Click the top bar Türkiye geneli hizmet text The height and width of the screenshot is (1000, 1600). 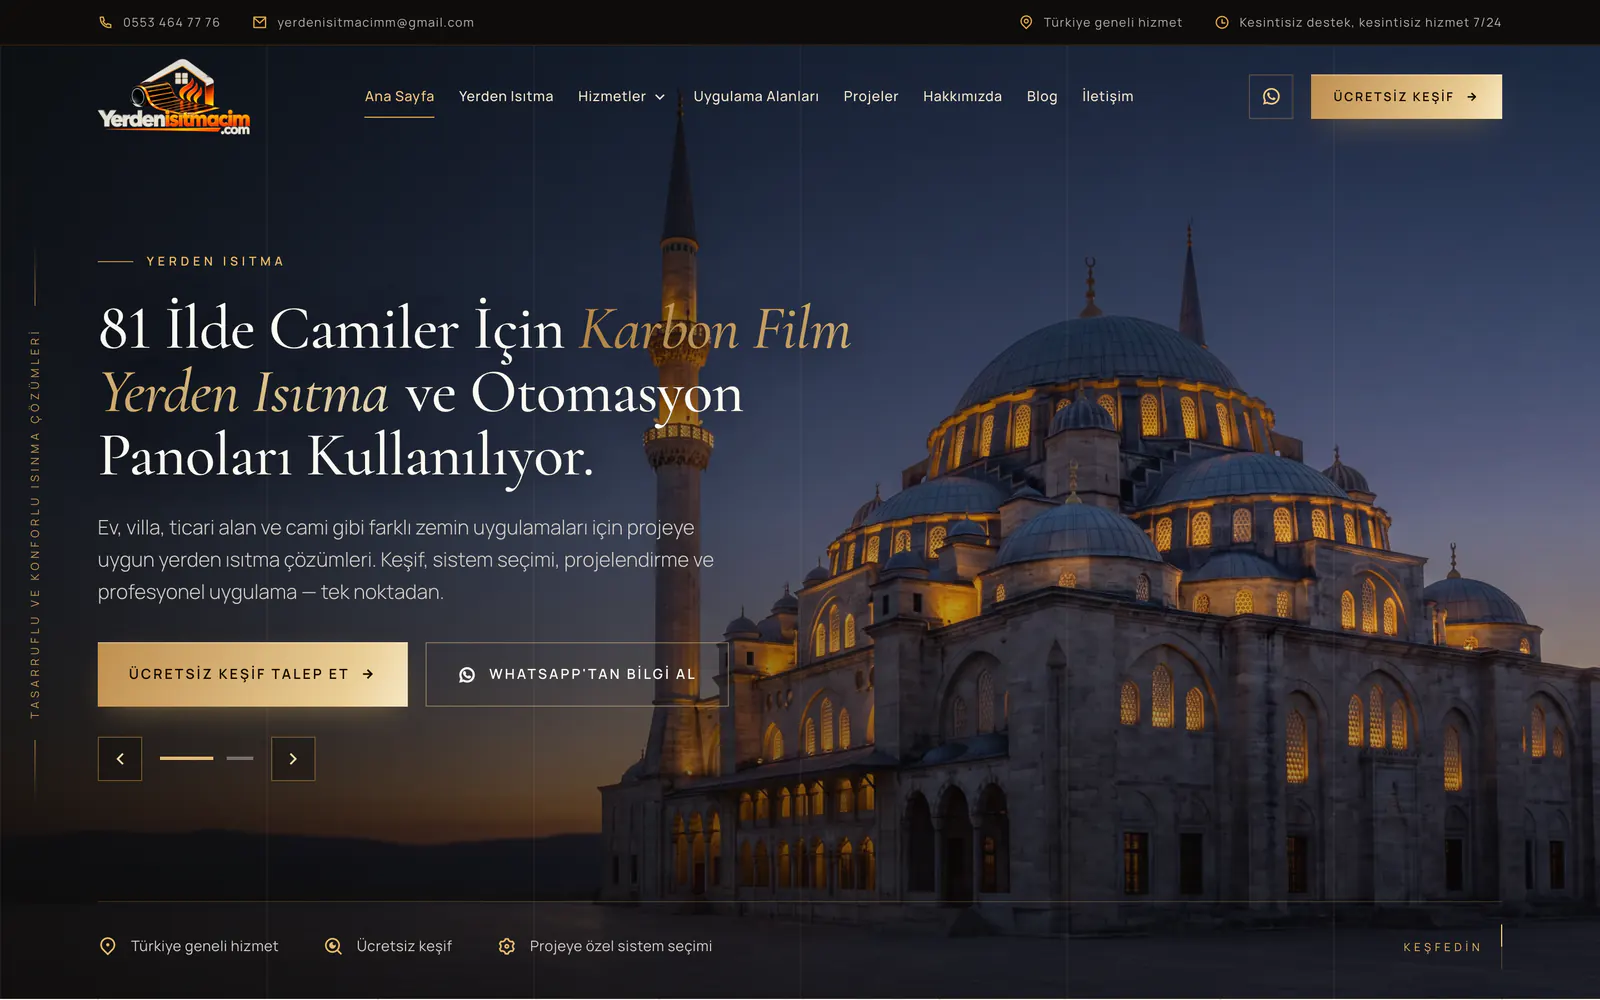pos(1113,22)
